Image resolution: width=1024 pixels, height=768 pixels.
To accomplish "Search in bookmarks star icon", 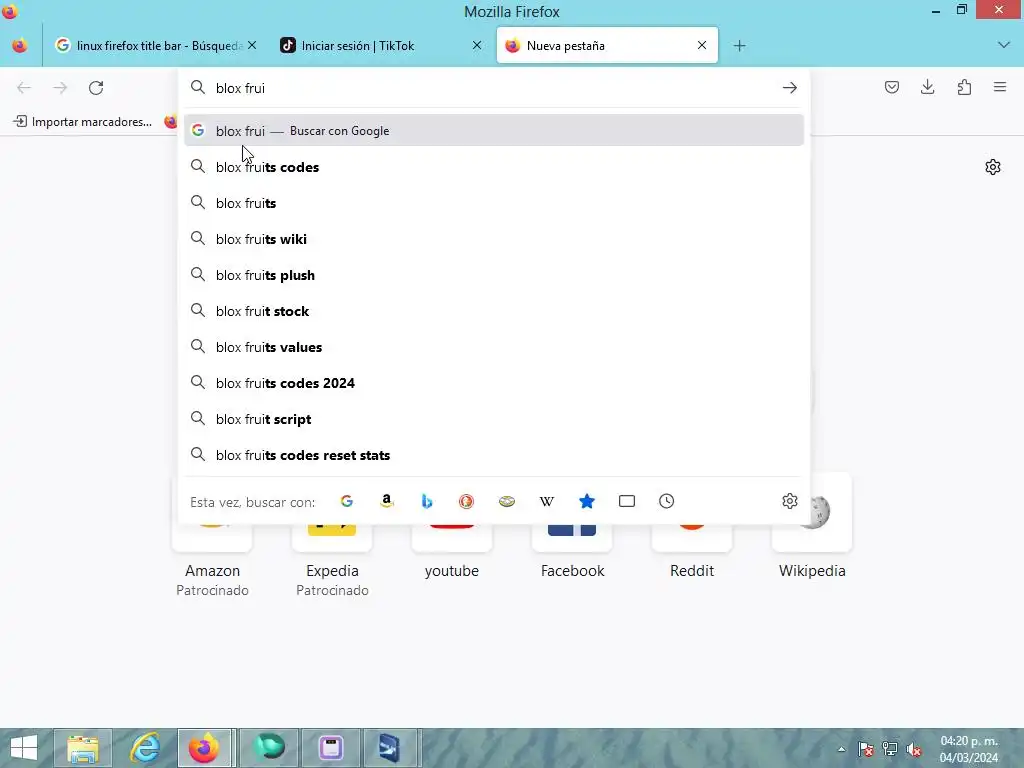I will [x=586, y=501].
